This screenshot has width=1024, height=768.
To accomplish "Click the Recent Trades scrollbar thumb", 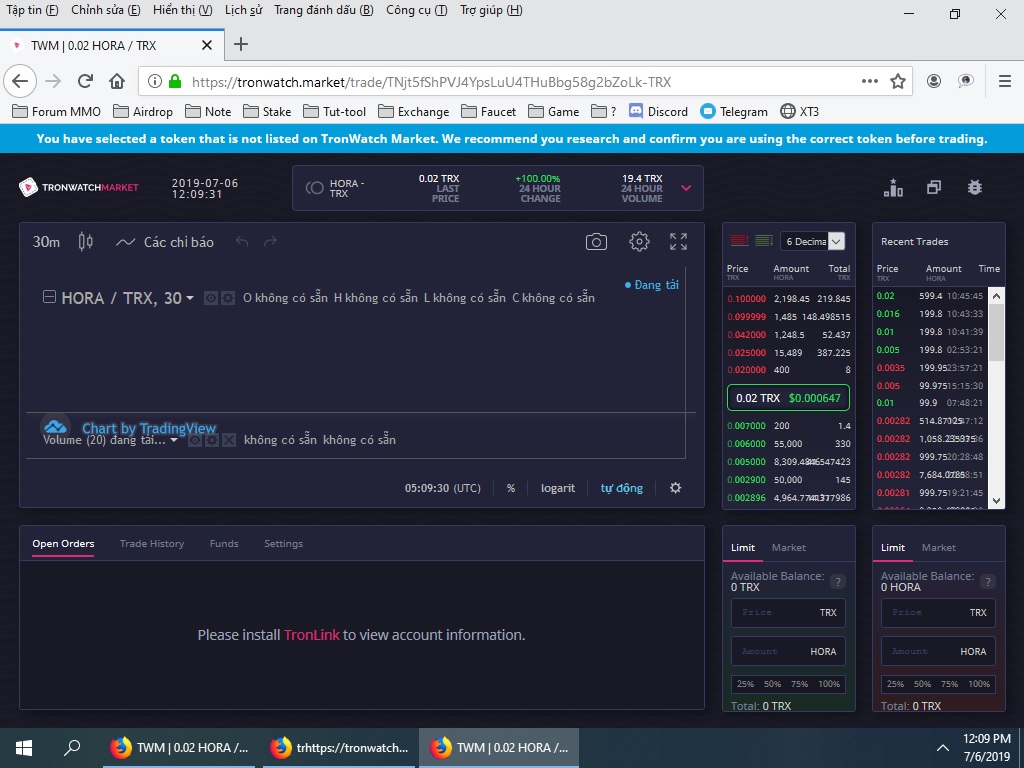I will [x=996, y=333].
